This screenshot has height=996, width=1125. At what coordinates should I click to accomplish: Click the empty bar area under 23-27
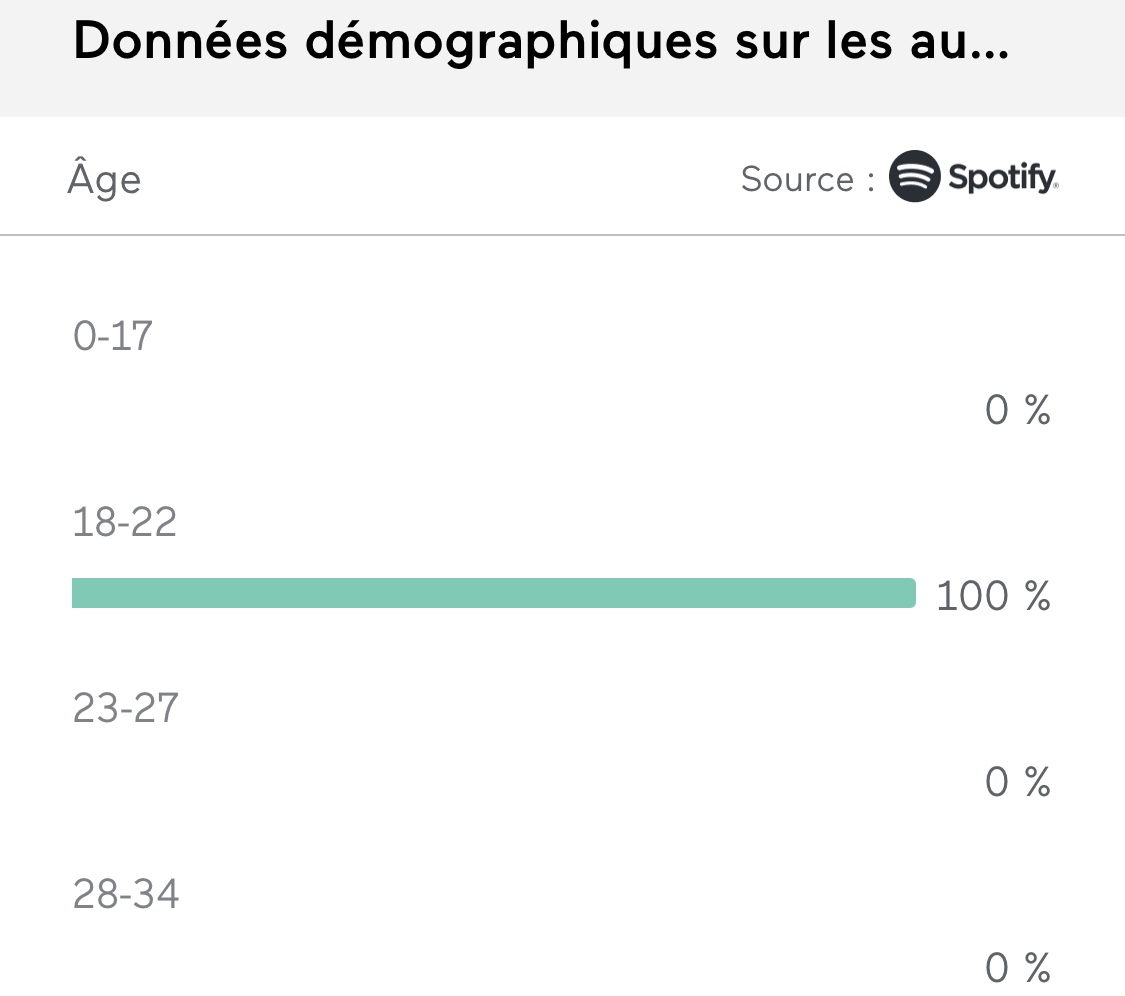coord(493,780)
